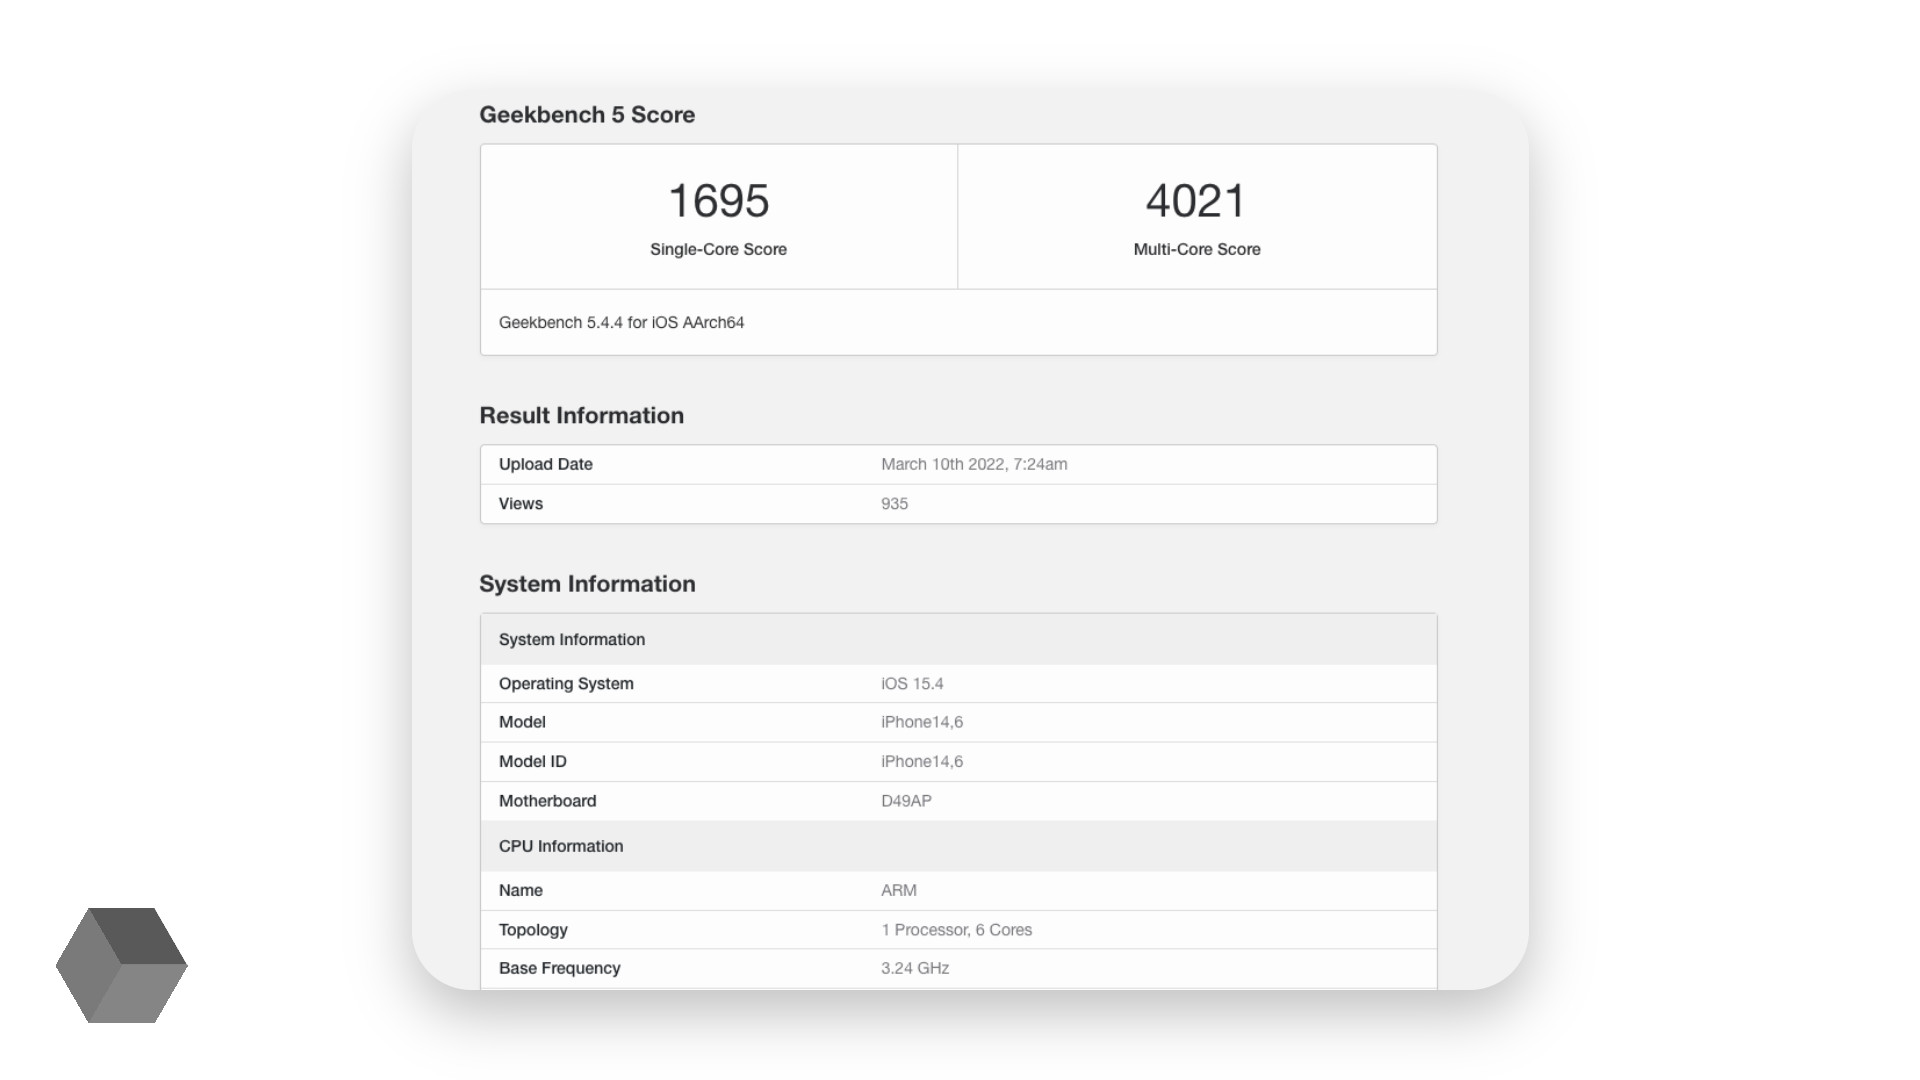The width and height of the screenshot is (1920, 1080).
Task: Click the gray cube logo icon
Action: 121,965
